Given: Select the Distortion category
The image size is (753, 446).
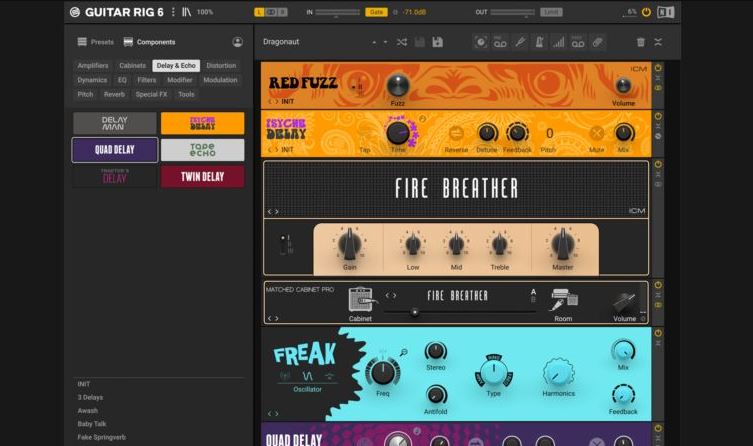Looking at the screenshot, I should click(221, 65).
